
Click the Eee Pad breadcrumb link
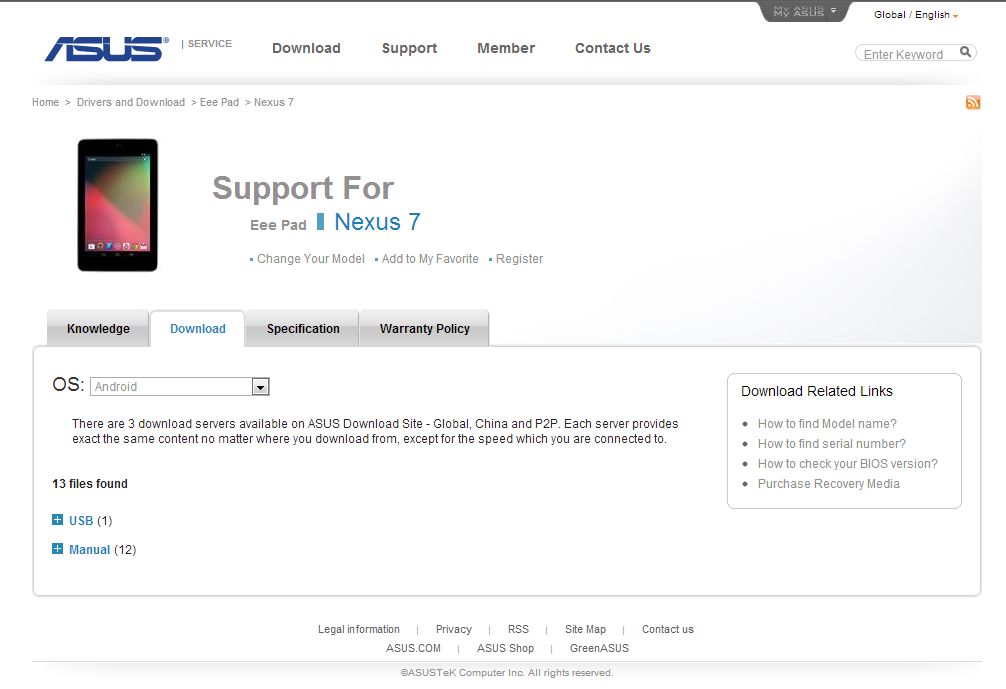tap(219, 102)
